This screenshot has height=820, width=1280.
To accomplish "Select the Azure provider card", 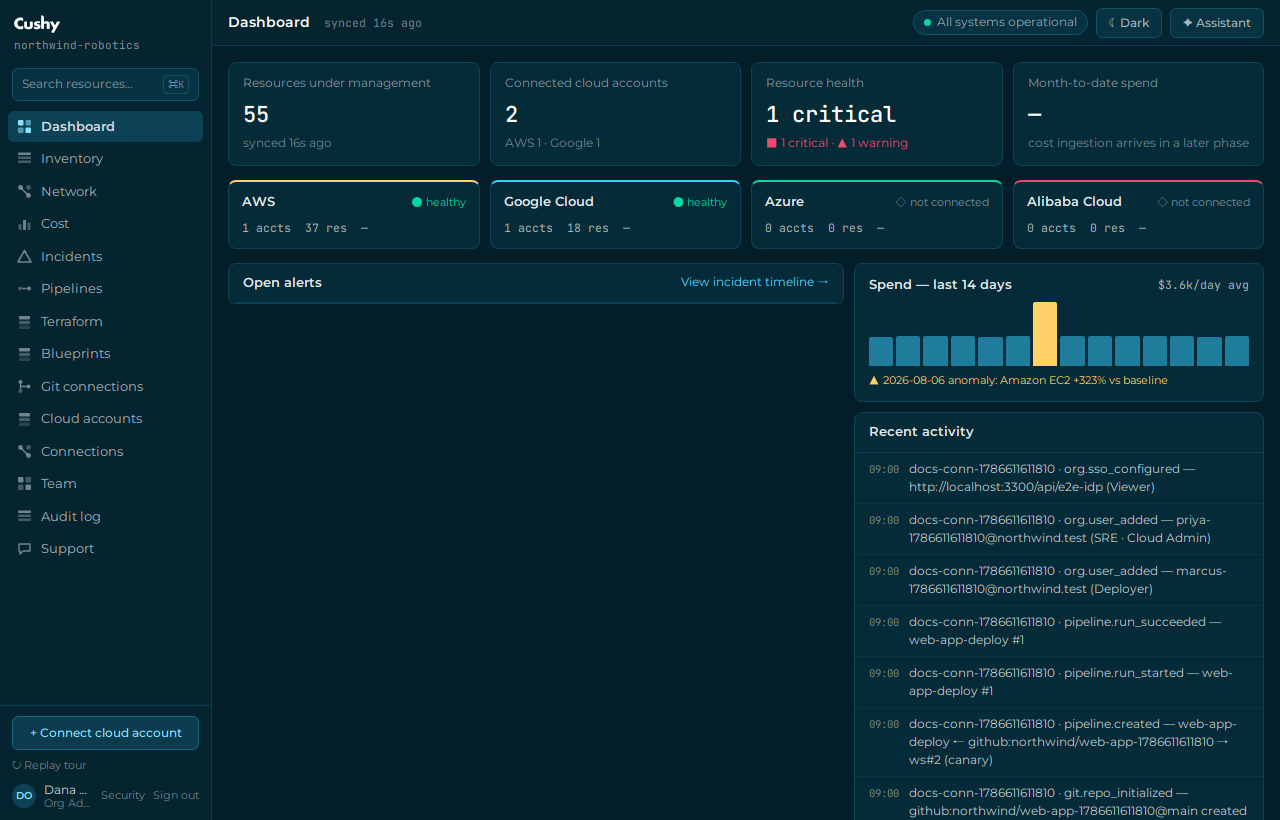I will 877,214.
